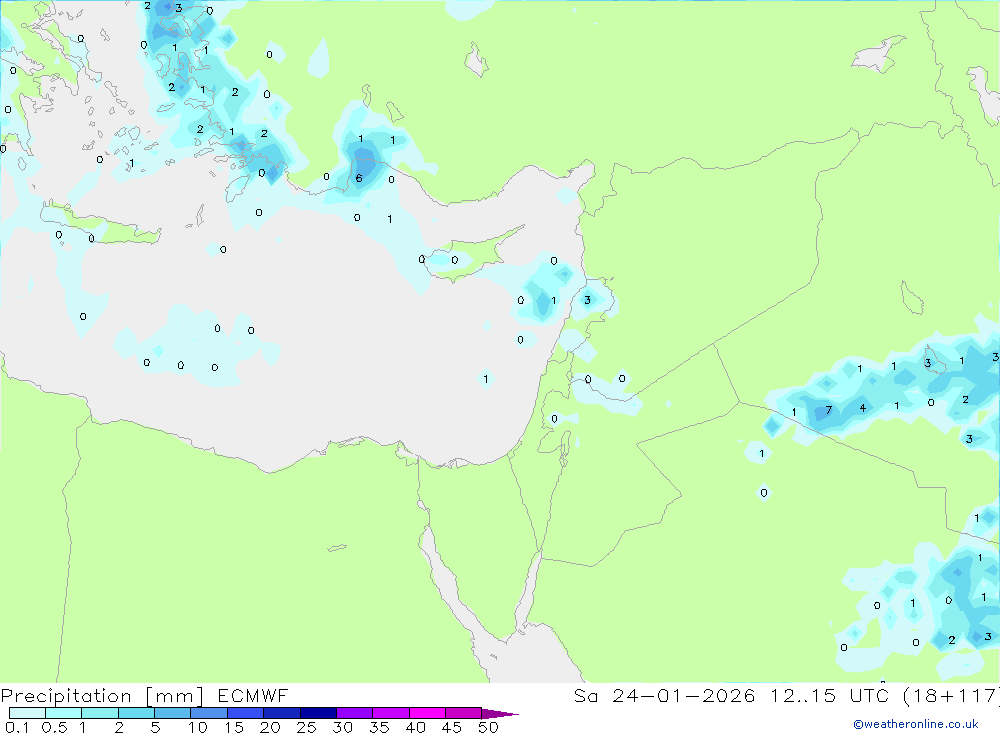The image size is (1000, 733).
Task: Click the 'Precipitation [mm]' title text
Action: 102,696
